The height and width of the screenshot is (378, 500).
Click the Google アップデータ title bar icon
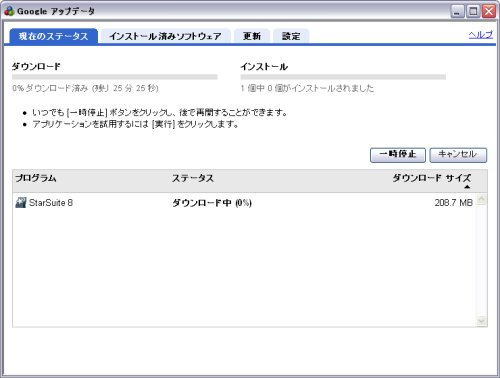[9, 11]
